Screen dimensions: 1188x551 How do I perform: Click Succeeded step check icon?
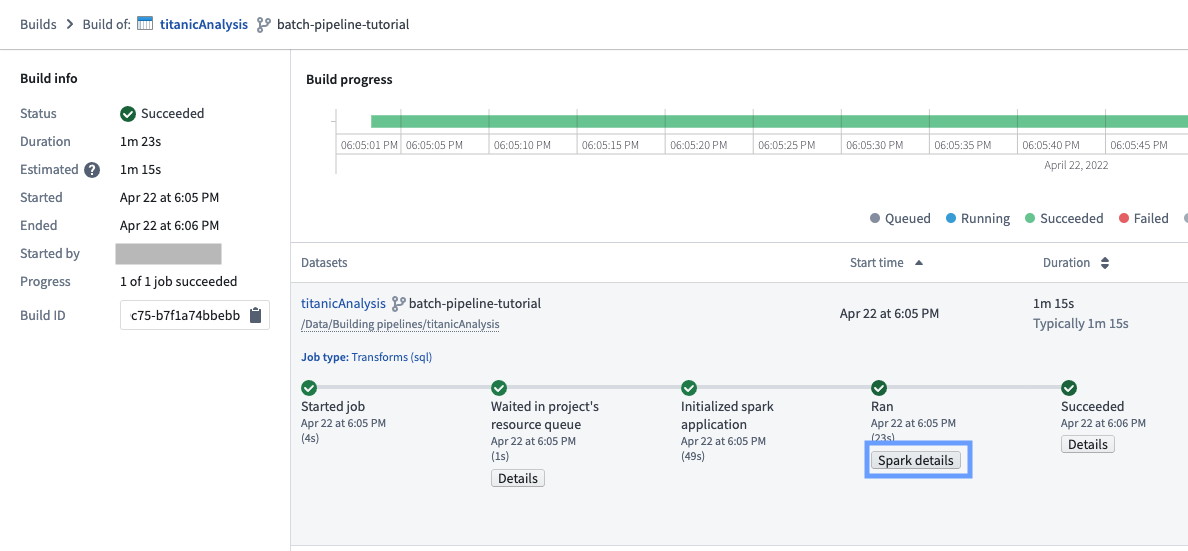[1069, 388]
